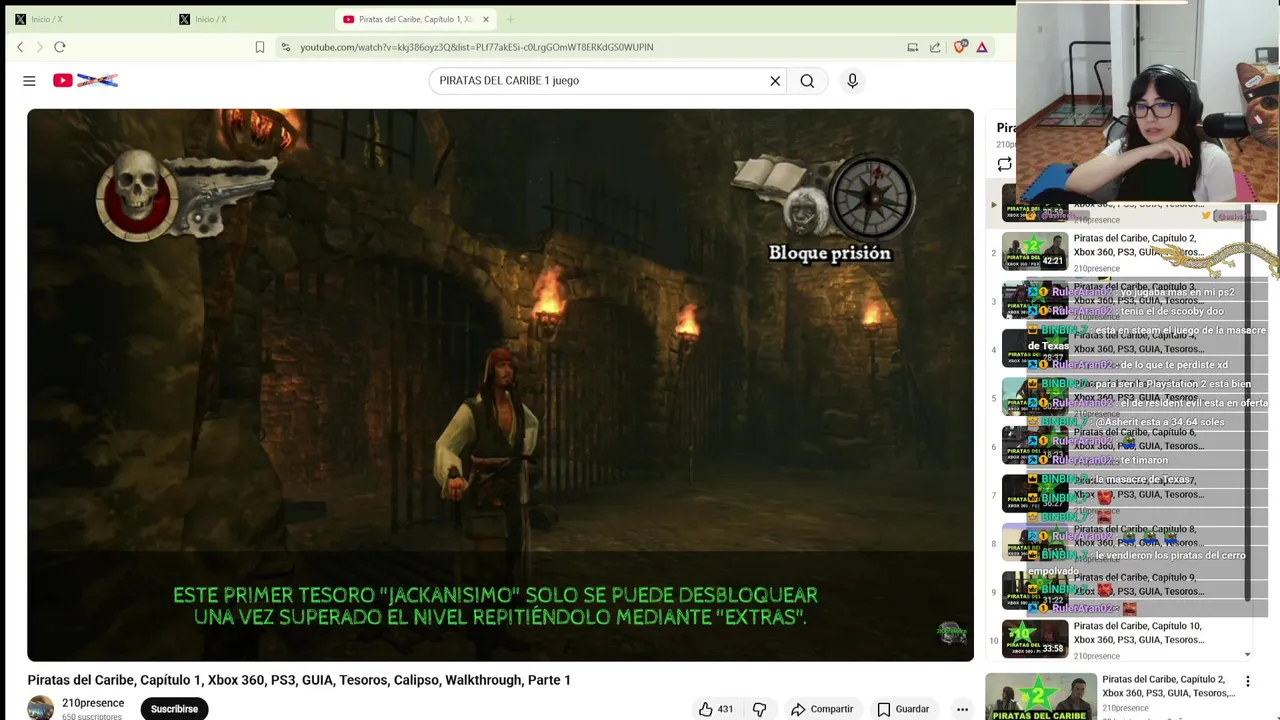Open the browser share icon

click(x=935, y=47)
